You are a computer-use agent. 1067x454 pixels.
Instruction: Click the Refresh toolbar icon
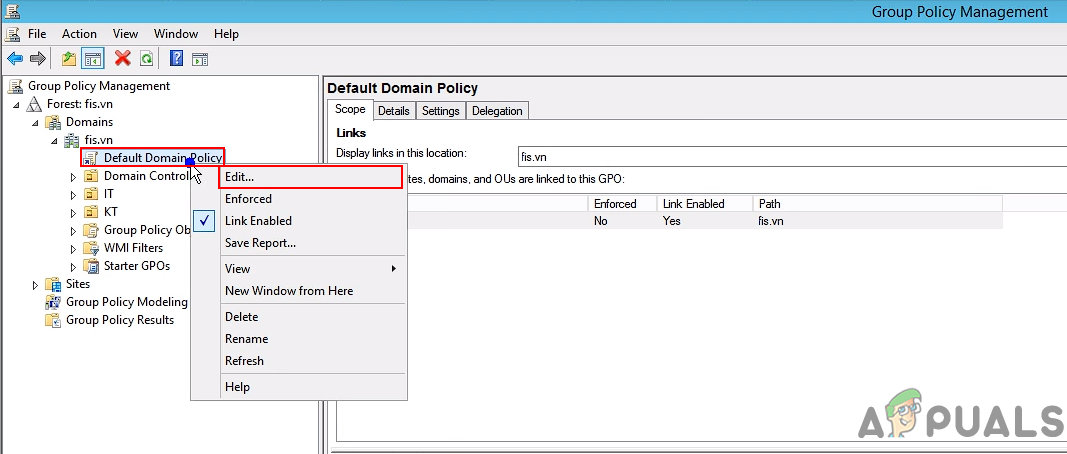tap(146, 59)
